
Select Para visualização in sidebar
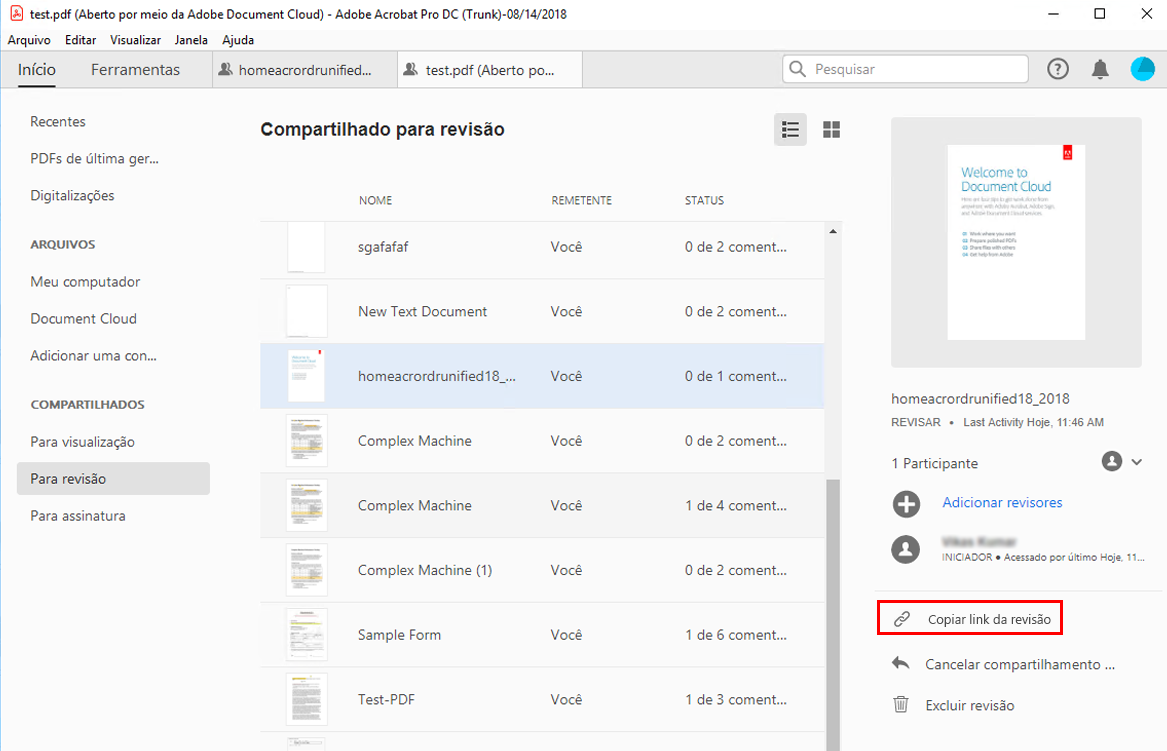(83, 442)
